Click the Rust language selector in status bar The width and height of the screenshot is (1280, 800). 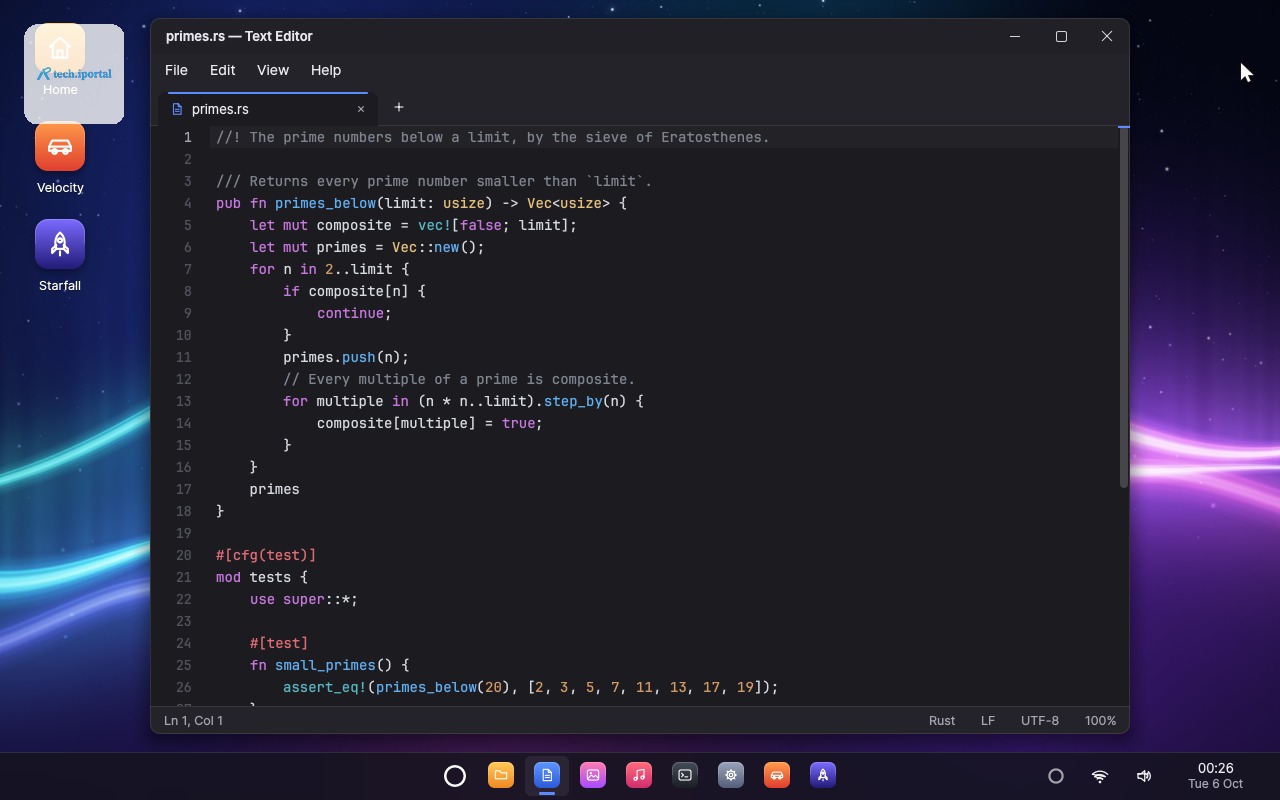[x=942, y=720]
